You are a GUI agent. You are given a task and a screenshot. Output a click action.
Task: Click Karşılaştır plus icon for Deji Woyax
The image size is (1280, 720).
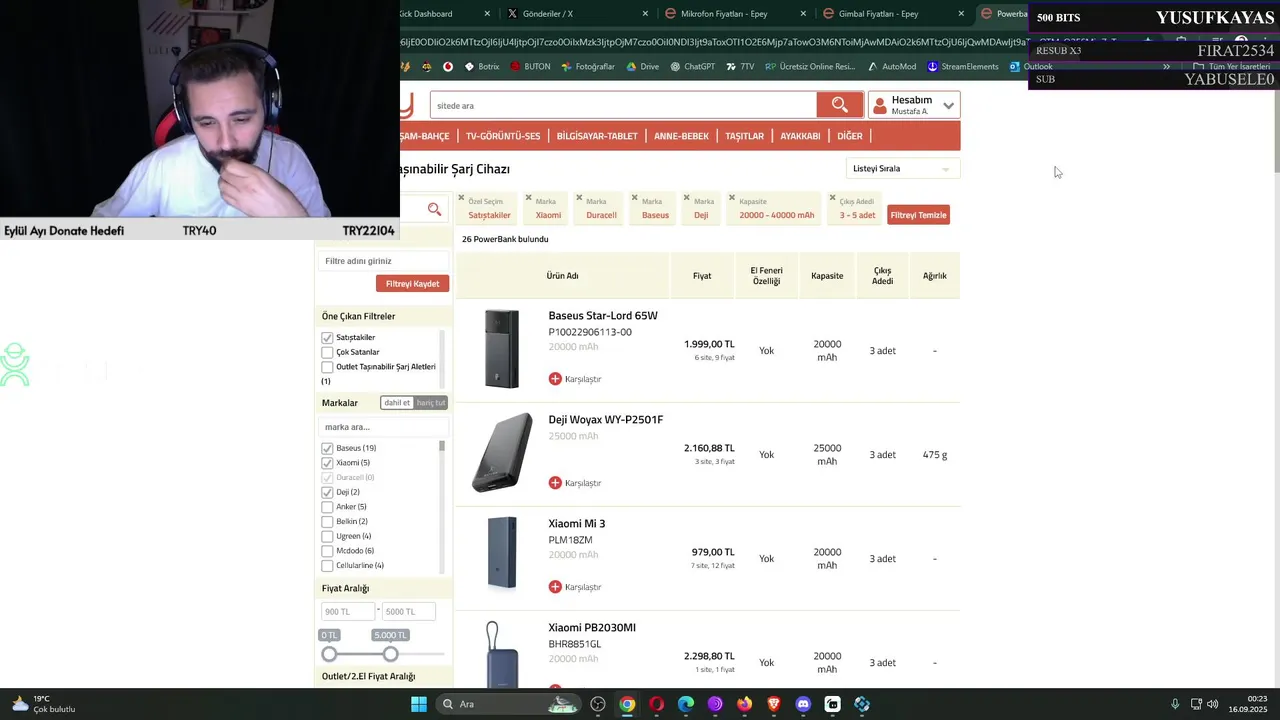click(555, 483)
